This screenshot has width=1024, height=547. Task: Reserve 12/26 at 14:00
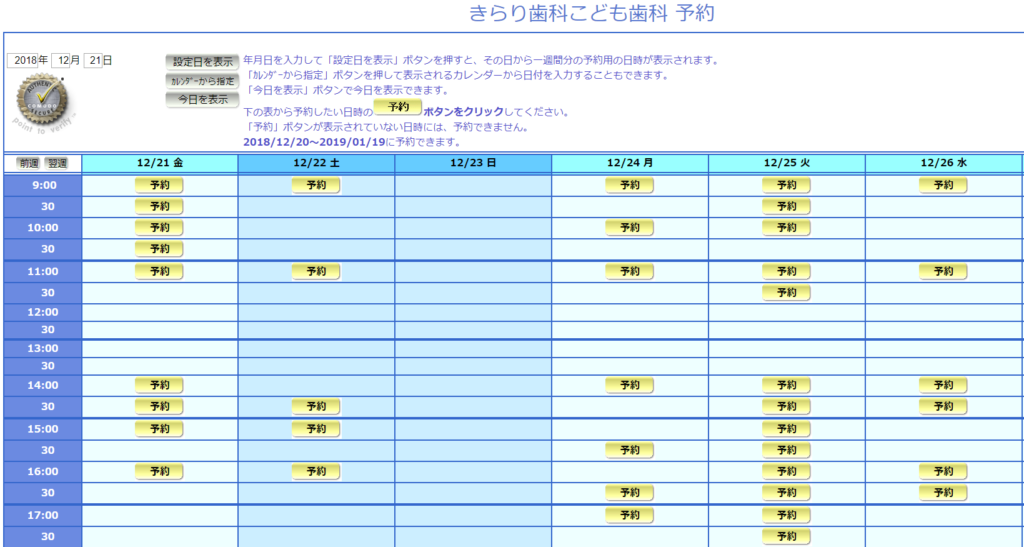pos(943,386)
